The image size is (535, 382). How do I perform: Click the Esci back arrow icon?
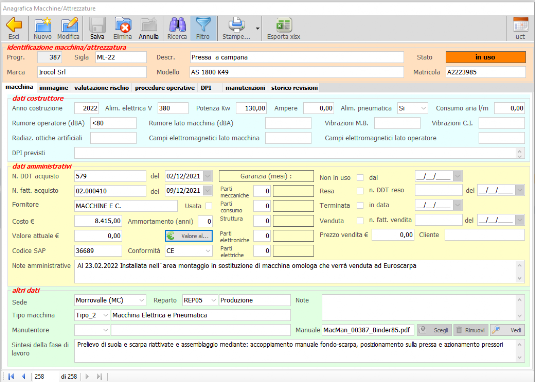pyautogui.click(x=14, y=25)
